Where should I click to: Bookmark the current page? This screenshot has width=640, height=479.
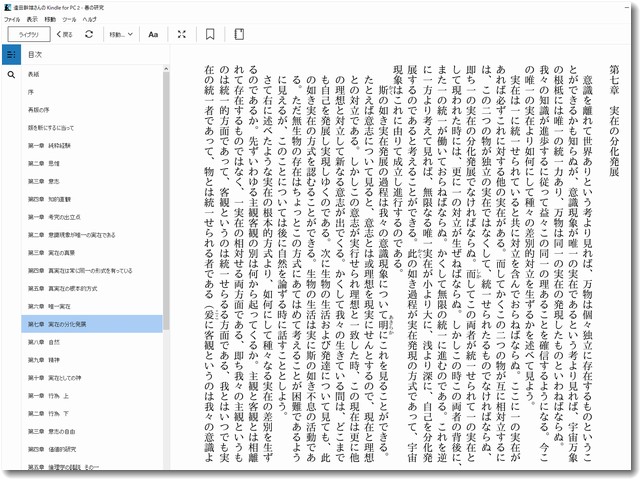point(210,34)
